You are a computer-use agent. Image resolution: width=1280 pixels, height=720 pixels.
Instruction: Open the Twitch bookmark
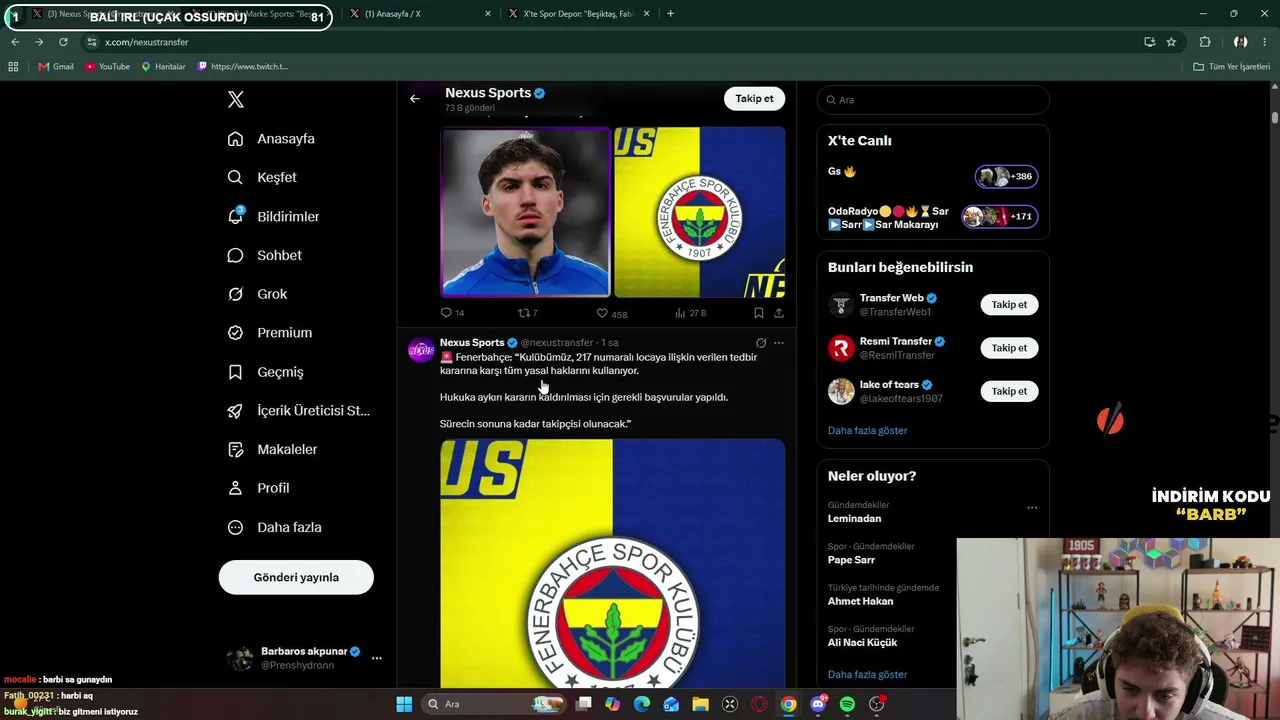click(x=243, y=67)
